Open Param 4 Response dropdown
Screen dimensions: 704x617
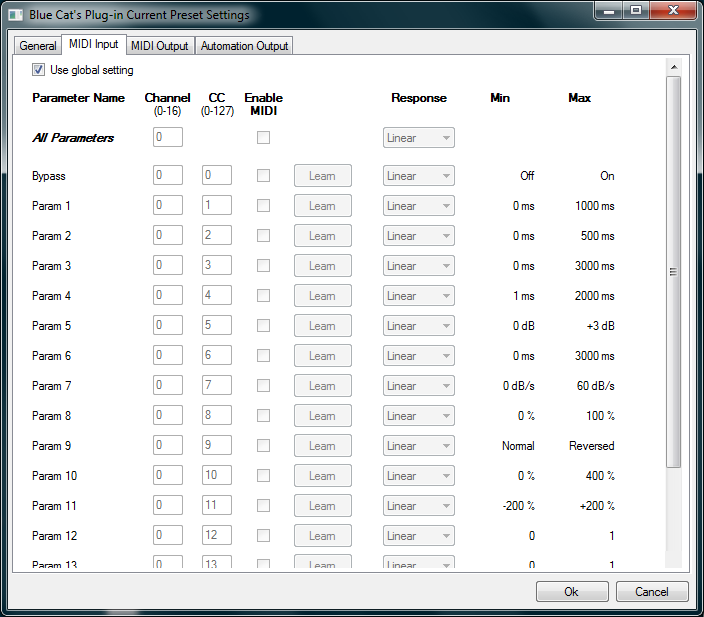[418, 296]
